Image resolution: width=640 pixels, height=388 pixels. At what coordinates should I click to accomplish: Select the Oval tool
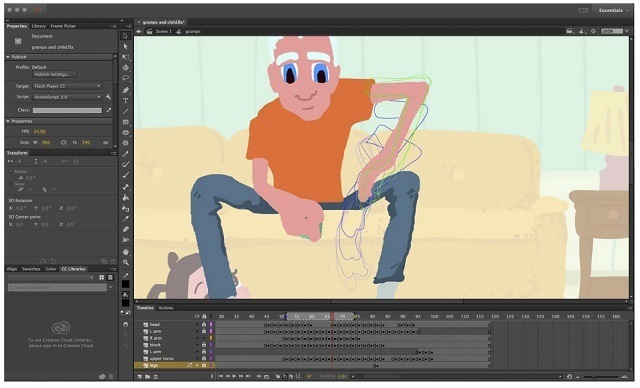click(126, 133)
